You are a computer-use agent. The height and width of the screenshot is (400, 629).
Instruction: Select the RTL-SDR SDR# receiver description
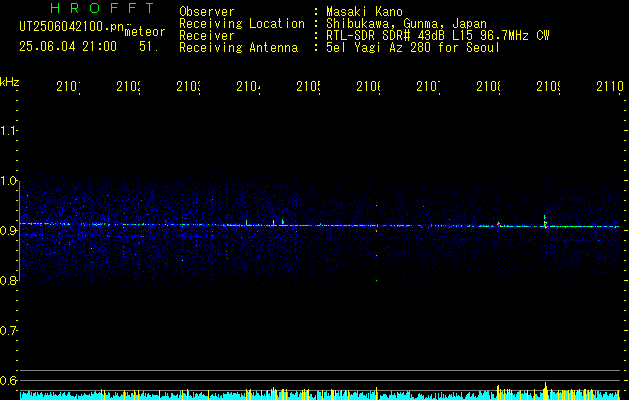tap(438, 36)
